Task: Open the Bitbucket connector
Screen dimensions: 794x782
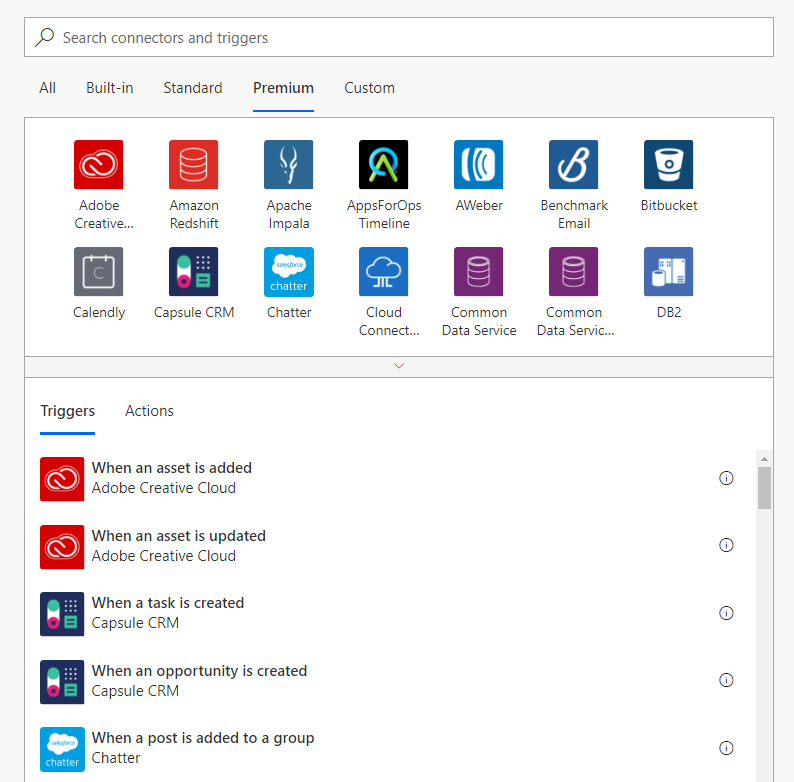Action: point(668,165)
